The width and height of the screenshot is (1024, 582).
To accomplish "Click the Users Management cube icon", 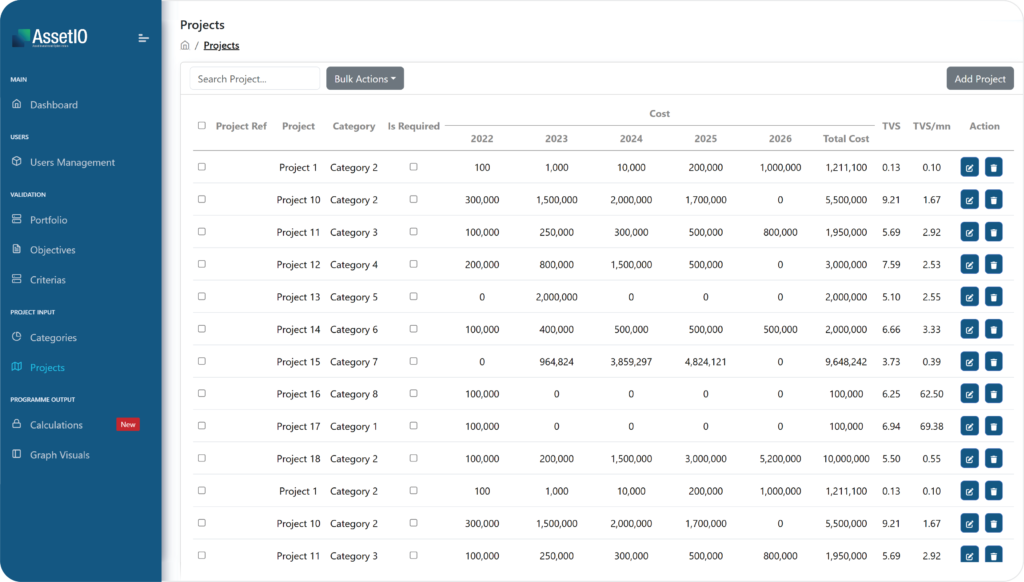I will pyautogui.click(x=17, y=161).
